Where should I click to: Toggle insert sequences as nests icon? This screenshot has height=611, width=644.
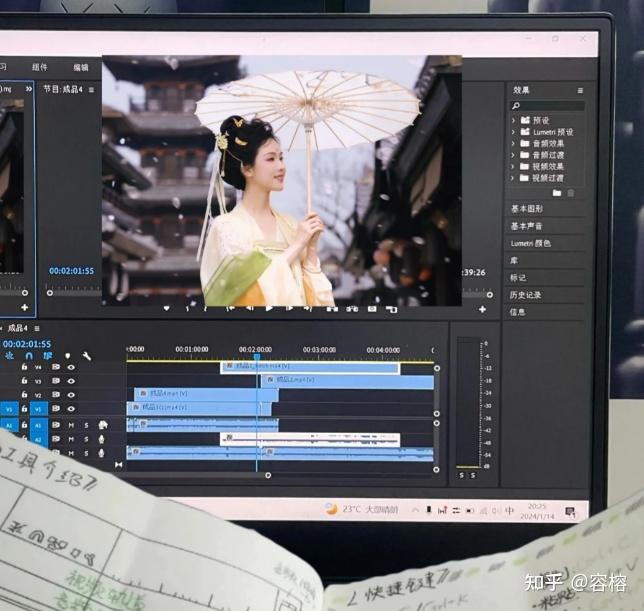[x=9, y=356]
